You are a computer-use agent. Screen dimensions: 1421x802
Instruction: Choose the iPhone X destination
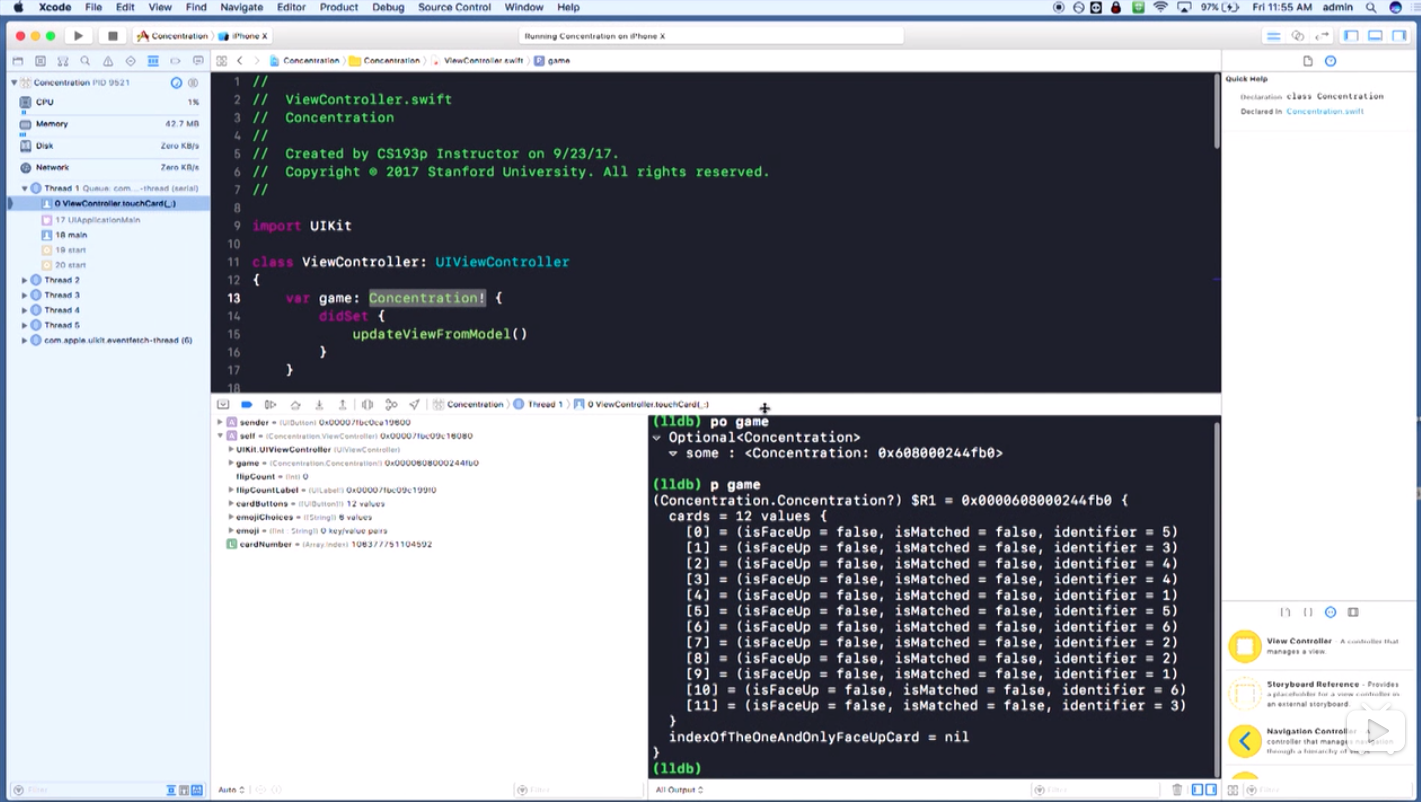click(243, 36)
